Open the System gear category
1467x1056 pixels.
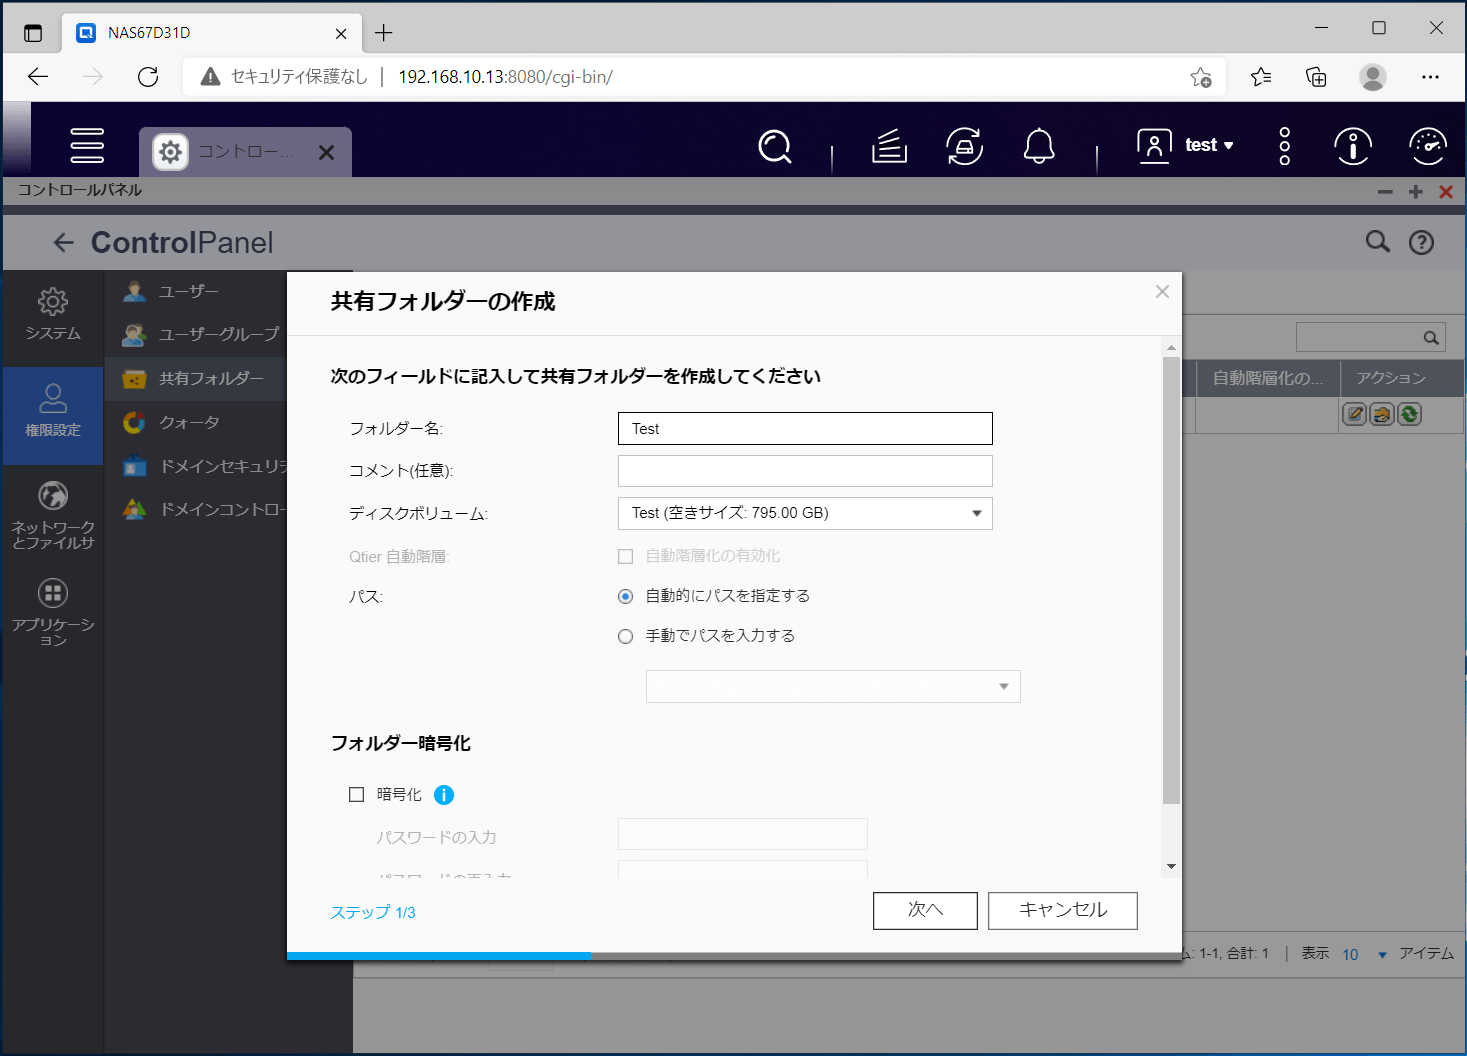53,315
